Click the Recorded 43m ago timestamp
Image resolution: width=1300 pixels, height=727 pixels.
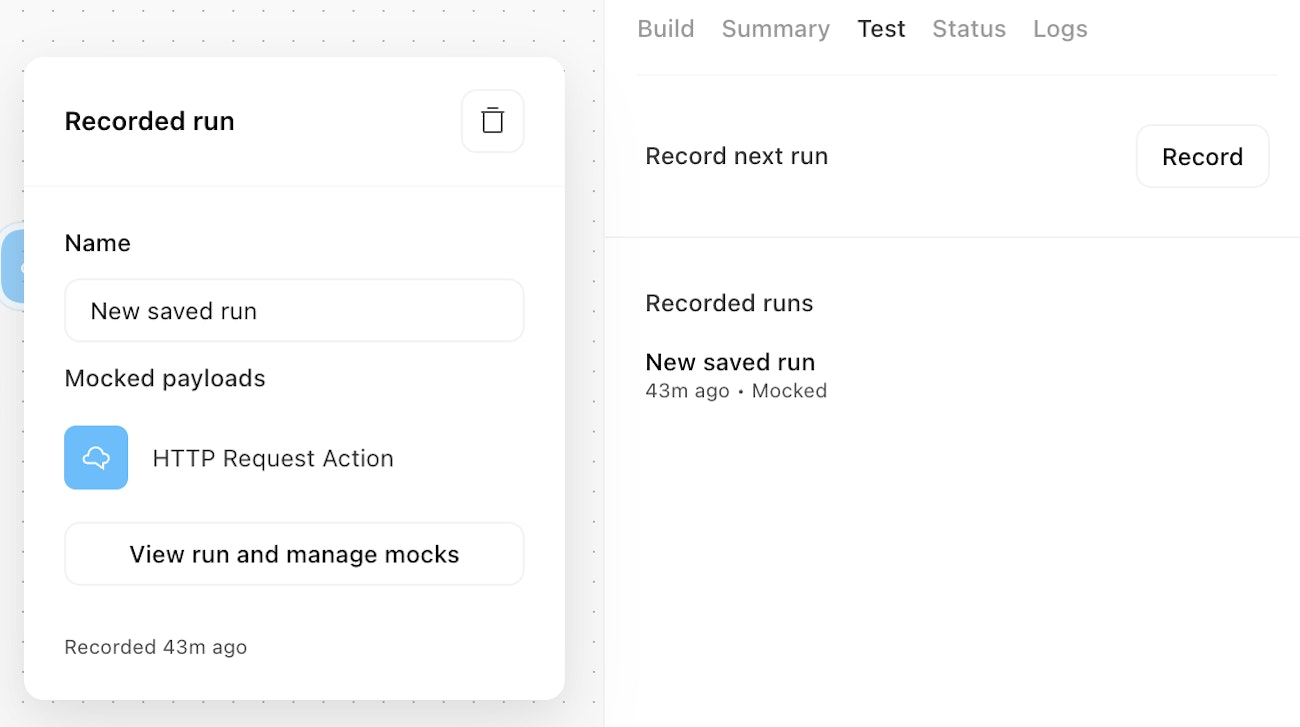pos(156,647)
